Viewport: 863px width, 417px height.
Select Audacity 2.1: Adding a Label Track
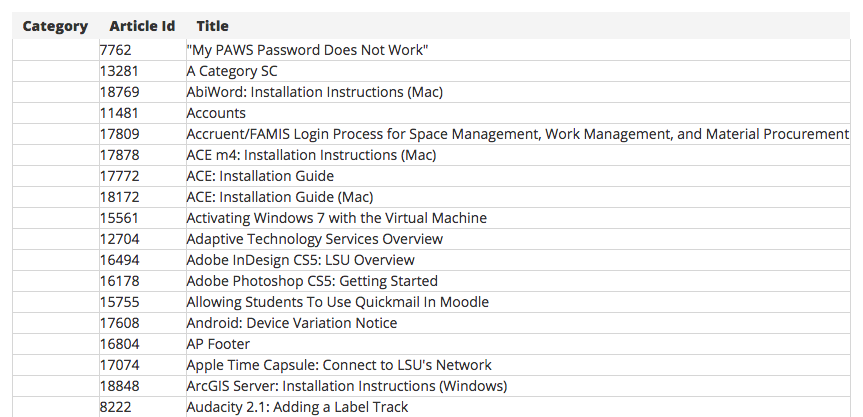pyautogui.click(x=297, y=407)
